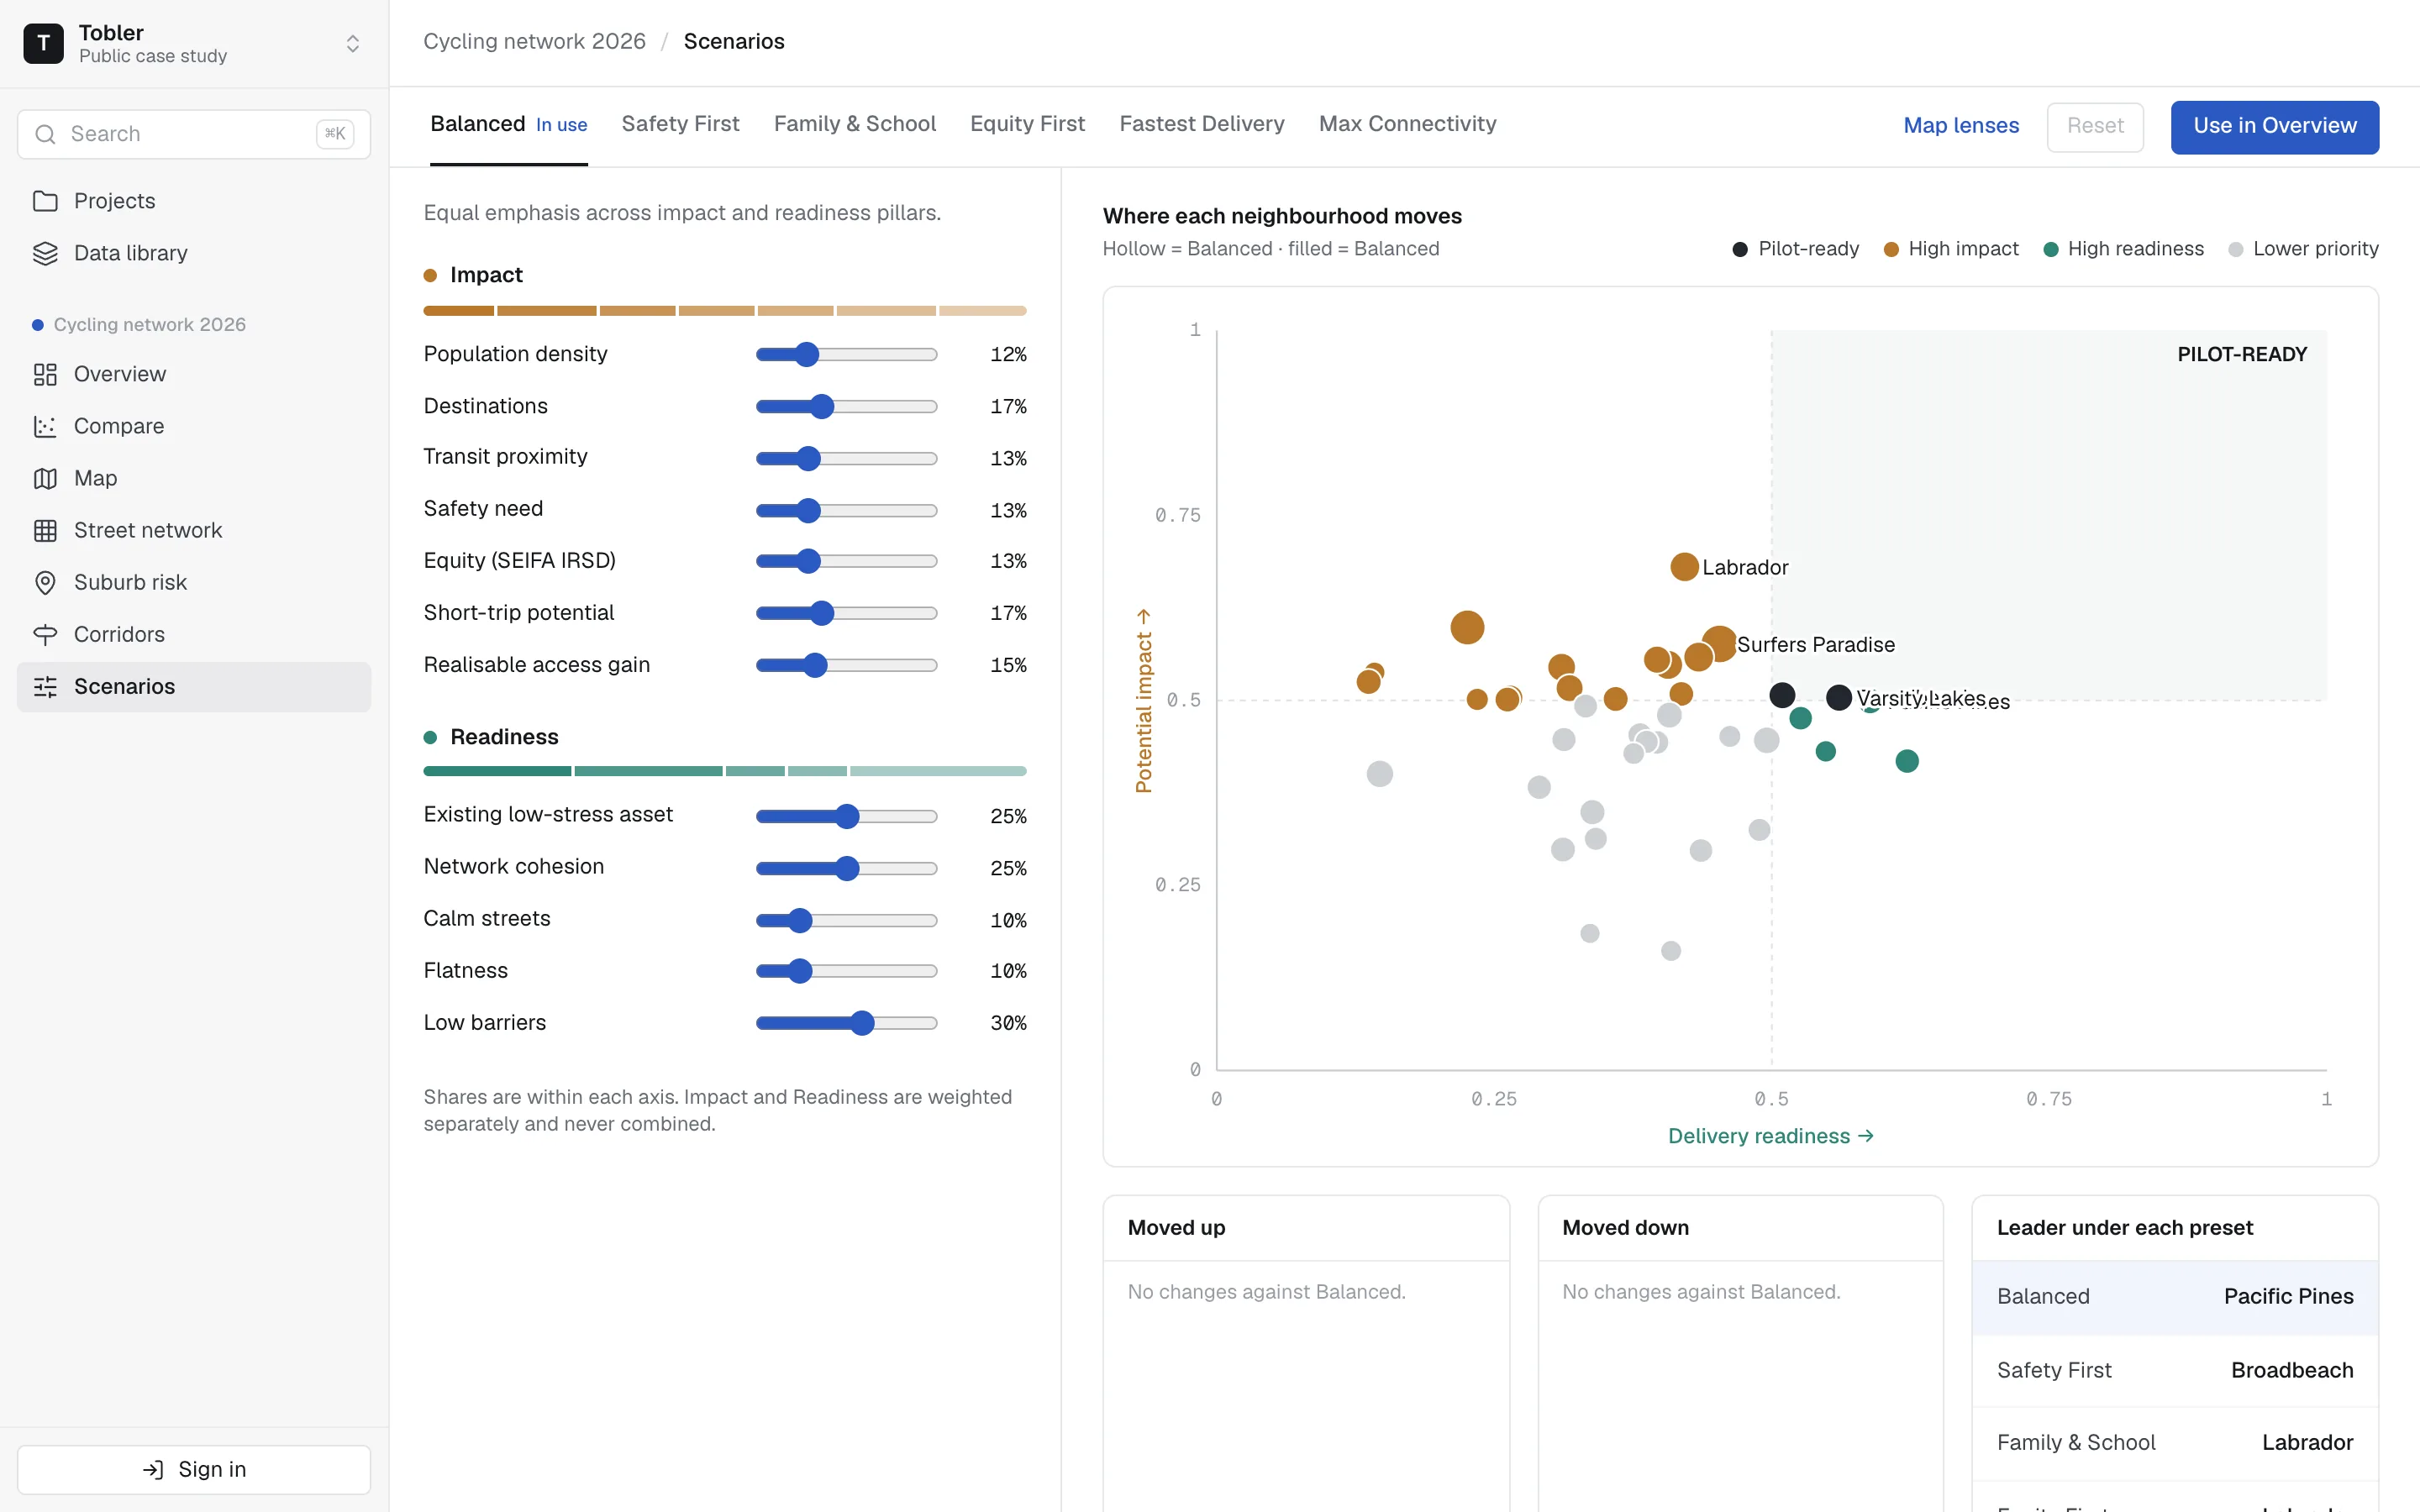
Task: Expand the Tobler workspace switcher chevrons
Action: (x=353, y=43)
